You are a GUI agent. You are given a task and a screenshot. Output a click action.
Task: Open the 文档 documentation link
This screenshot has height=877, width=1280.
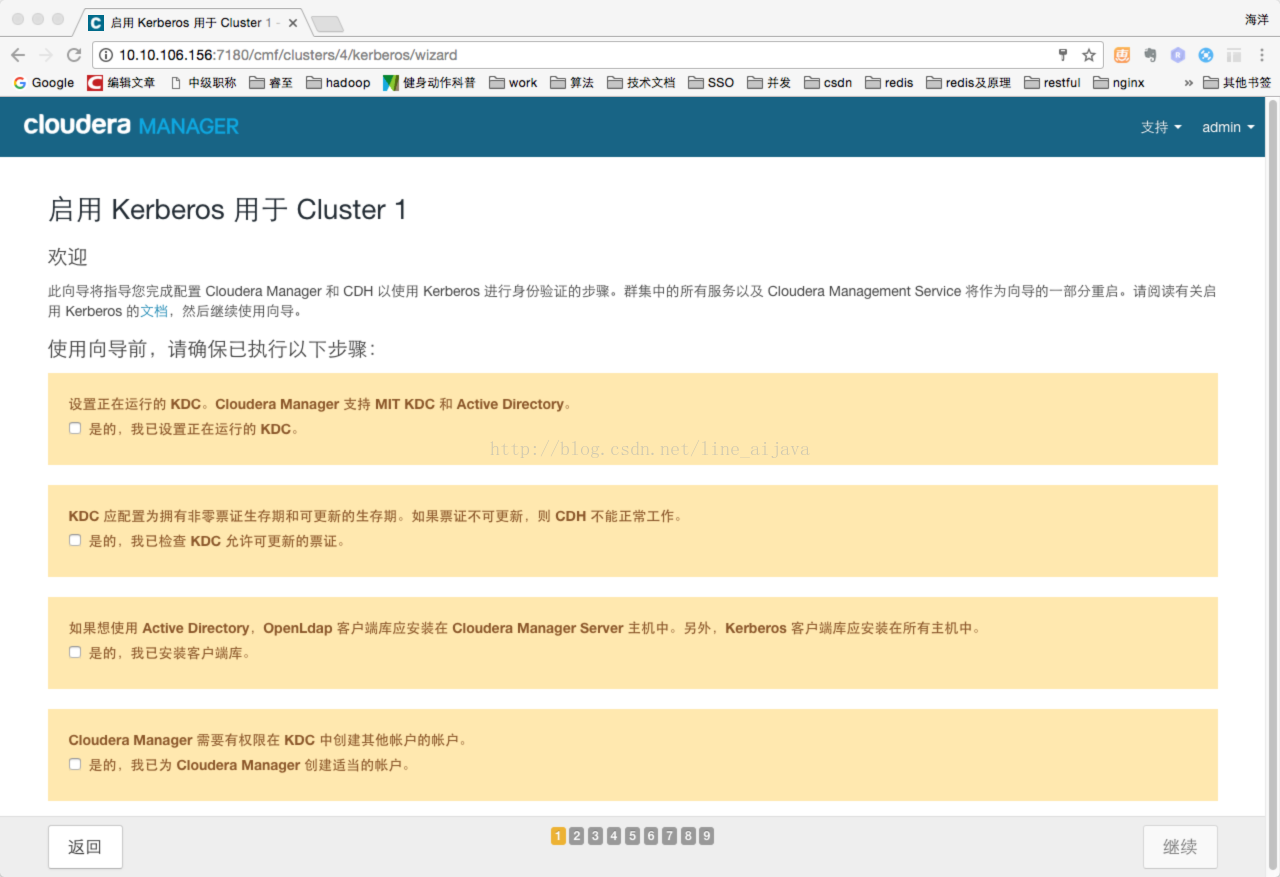154,311
